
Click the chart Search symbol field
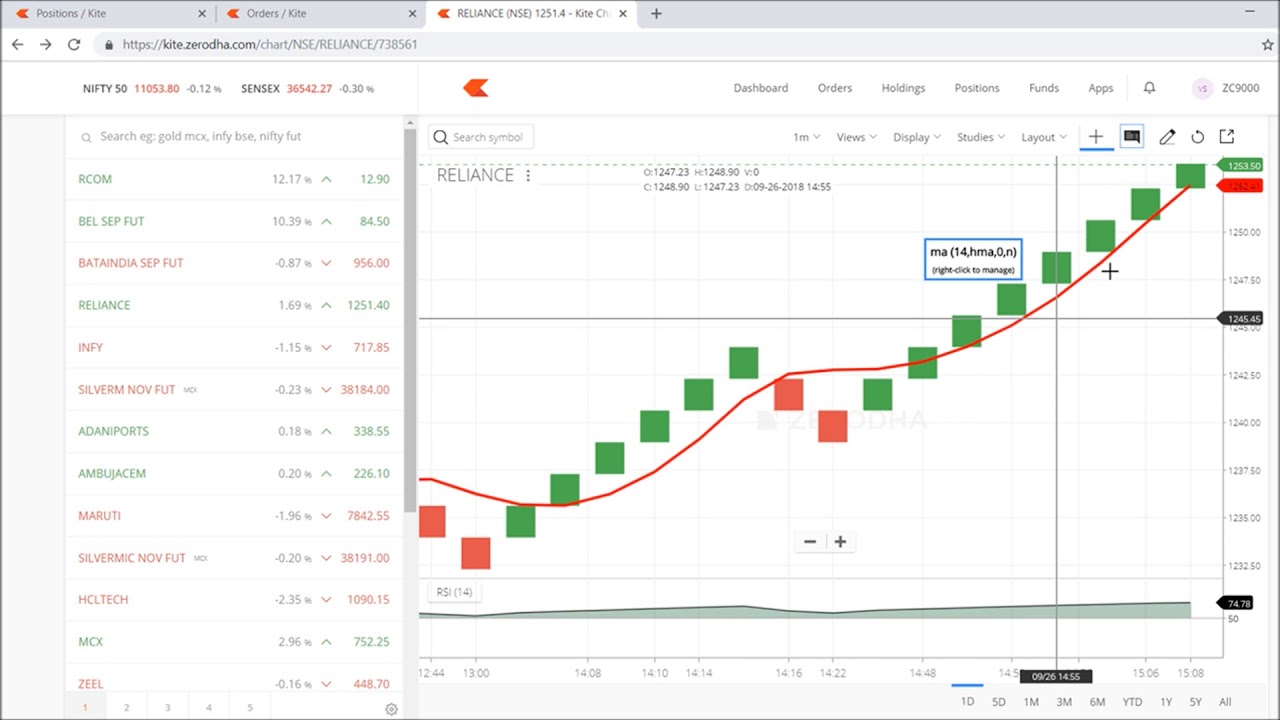[481, 137]
